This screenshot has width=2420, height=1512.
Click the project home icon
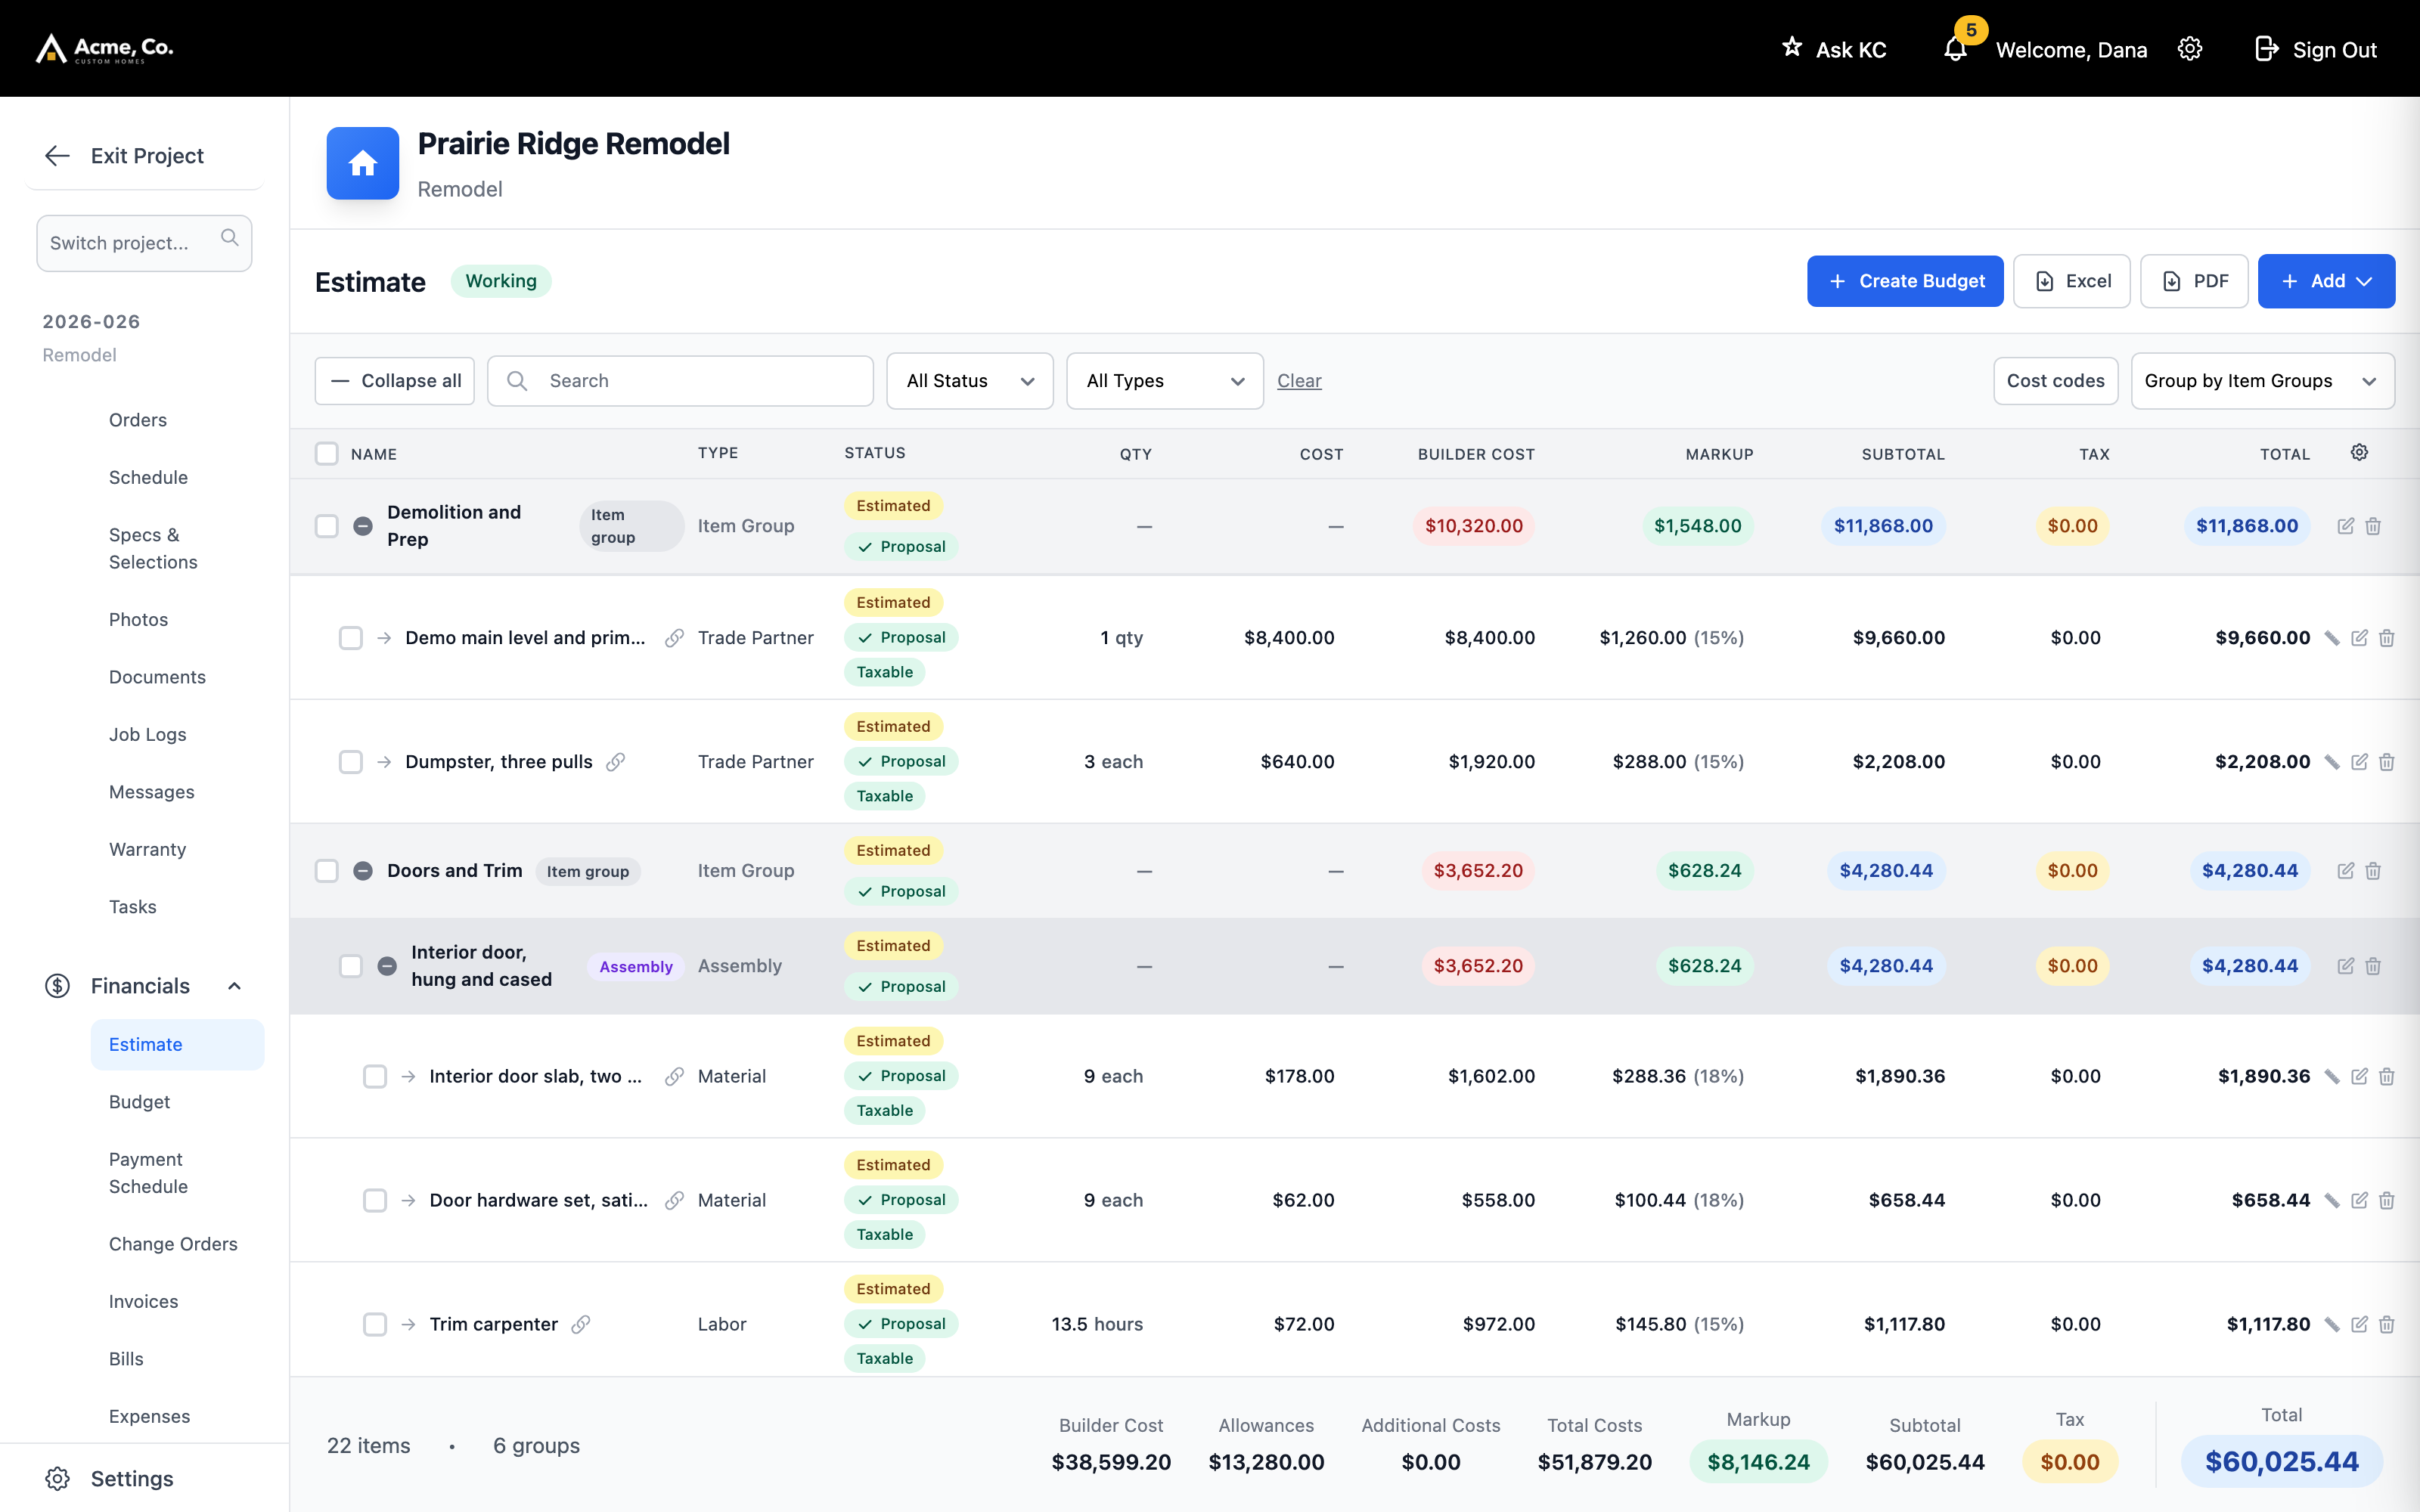point(363,163)
